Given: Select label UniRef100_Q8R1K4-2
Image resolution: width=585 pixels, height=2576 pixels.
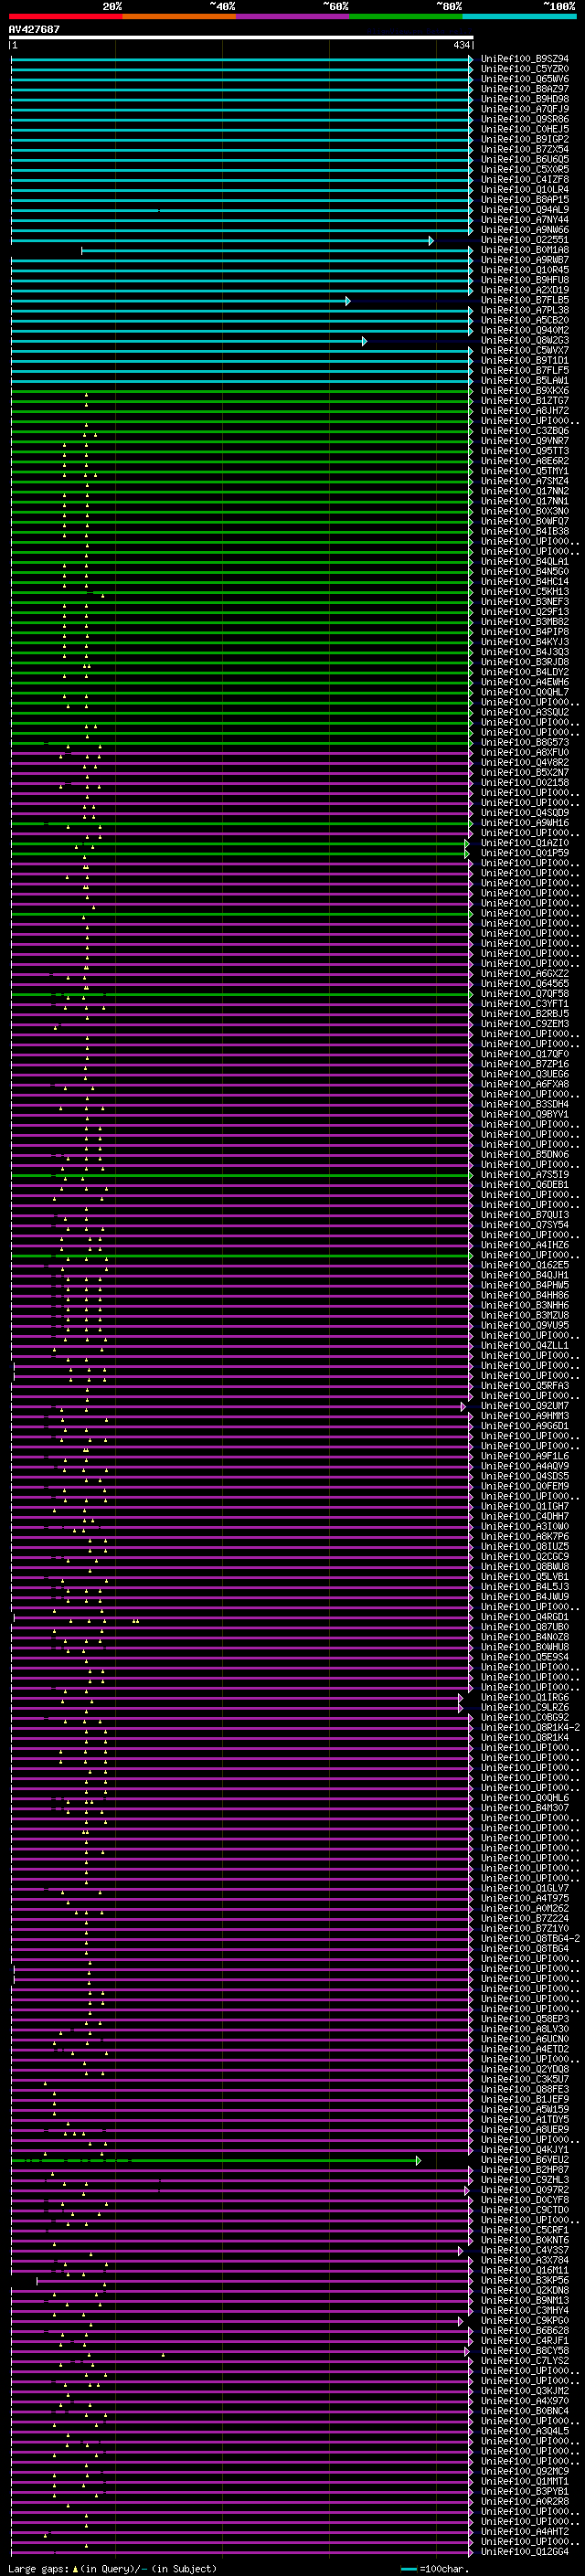Looking at the screenshot, I should click(x=530, y=1728).
